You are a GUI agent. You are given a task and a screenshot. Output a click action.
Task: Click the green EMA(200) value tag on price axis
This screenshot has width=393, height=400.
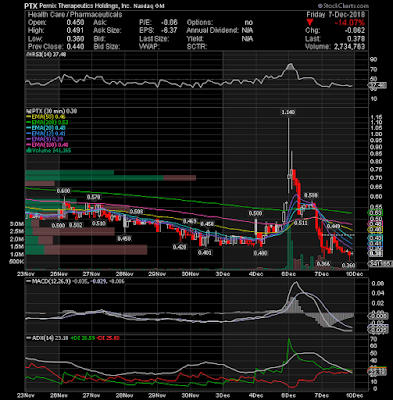coord(376,213)
